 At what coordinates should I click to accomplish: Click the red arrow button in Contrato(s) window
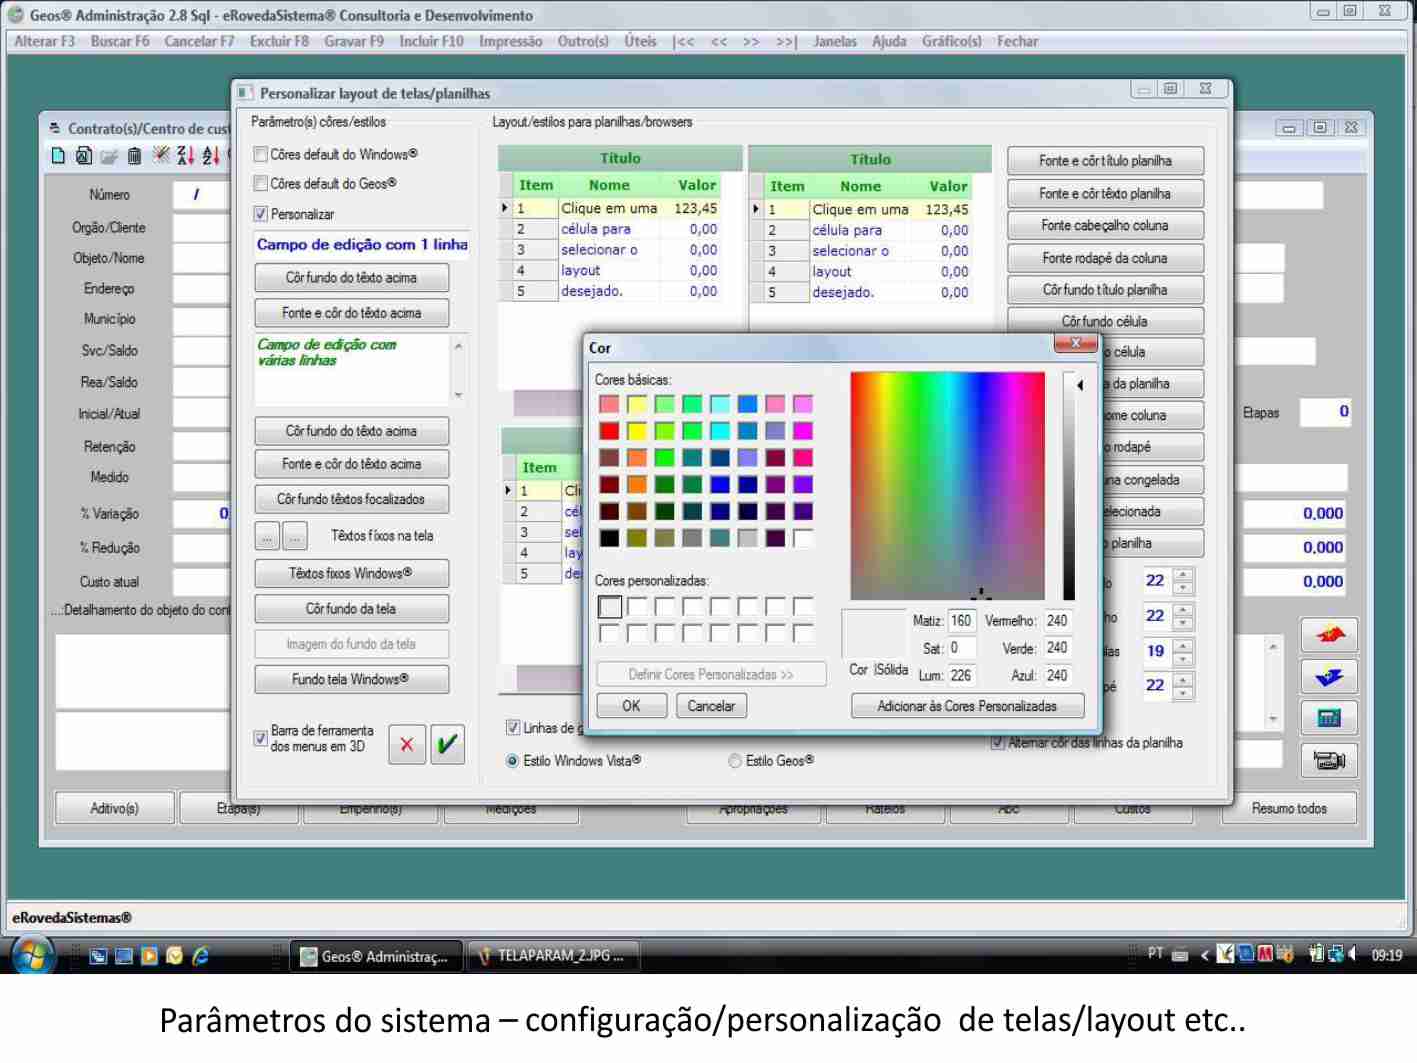click(1329, 635)
